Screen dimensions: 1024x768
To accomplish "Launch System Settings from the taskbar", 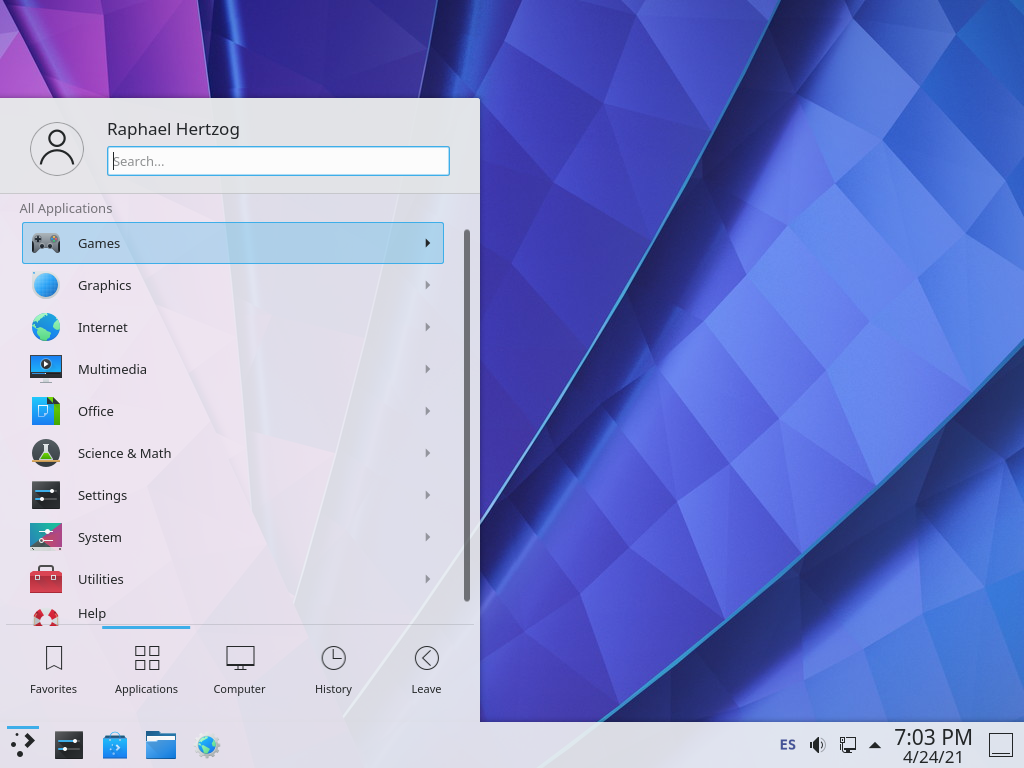I will (68, 745).
